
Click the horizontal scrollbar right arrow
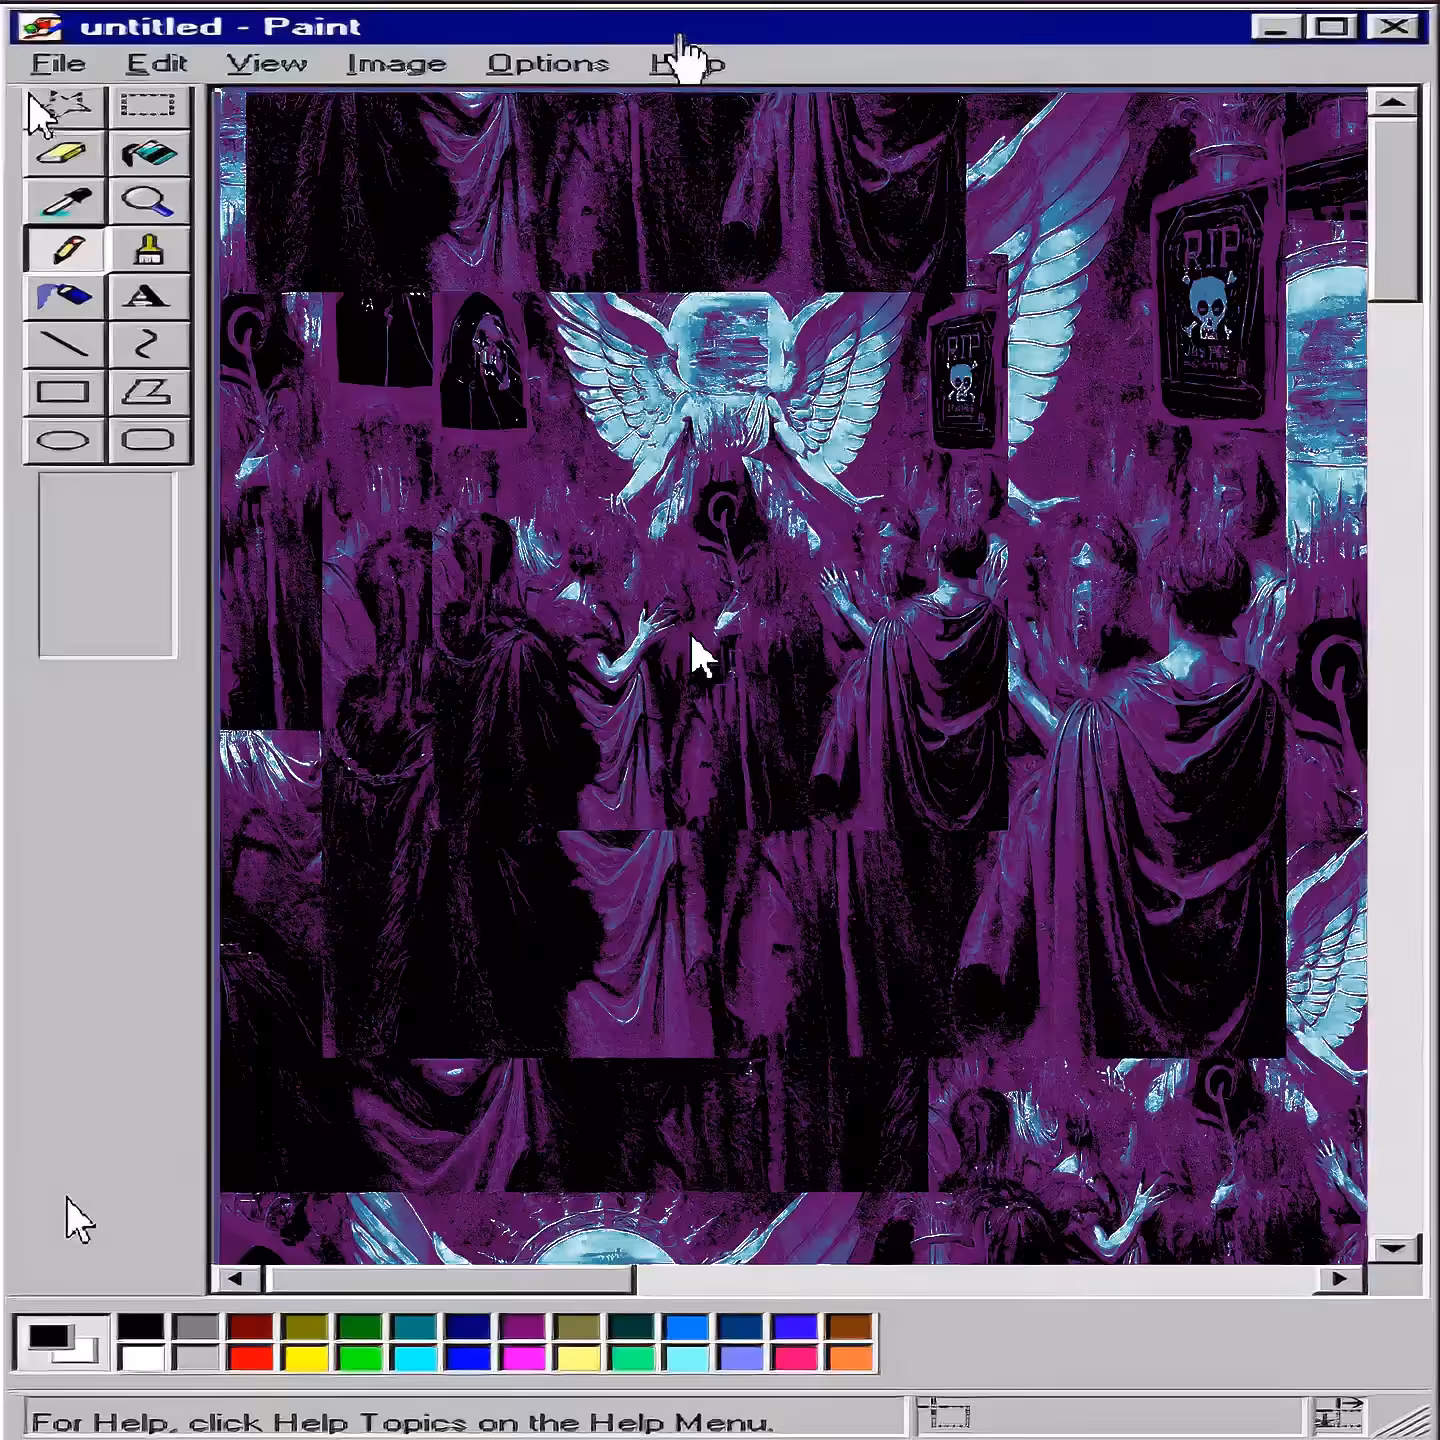1341,1279
